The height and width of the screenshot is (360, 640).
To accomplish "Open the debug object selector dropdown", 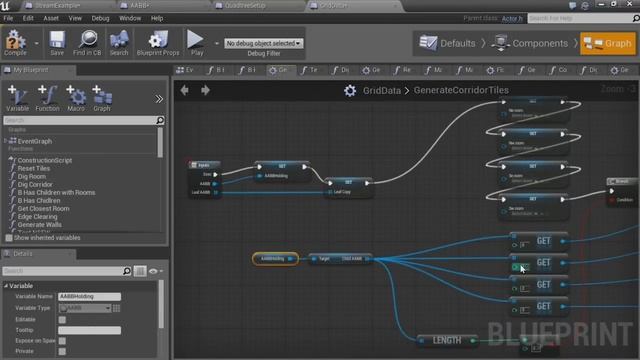I will [x=263, y=43].
